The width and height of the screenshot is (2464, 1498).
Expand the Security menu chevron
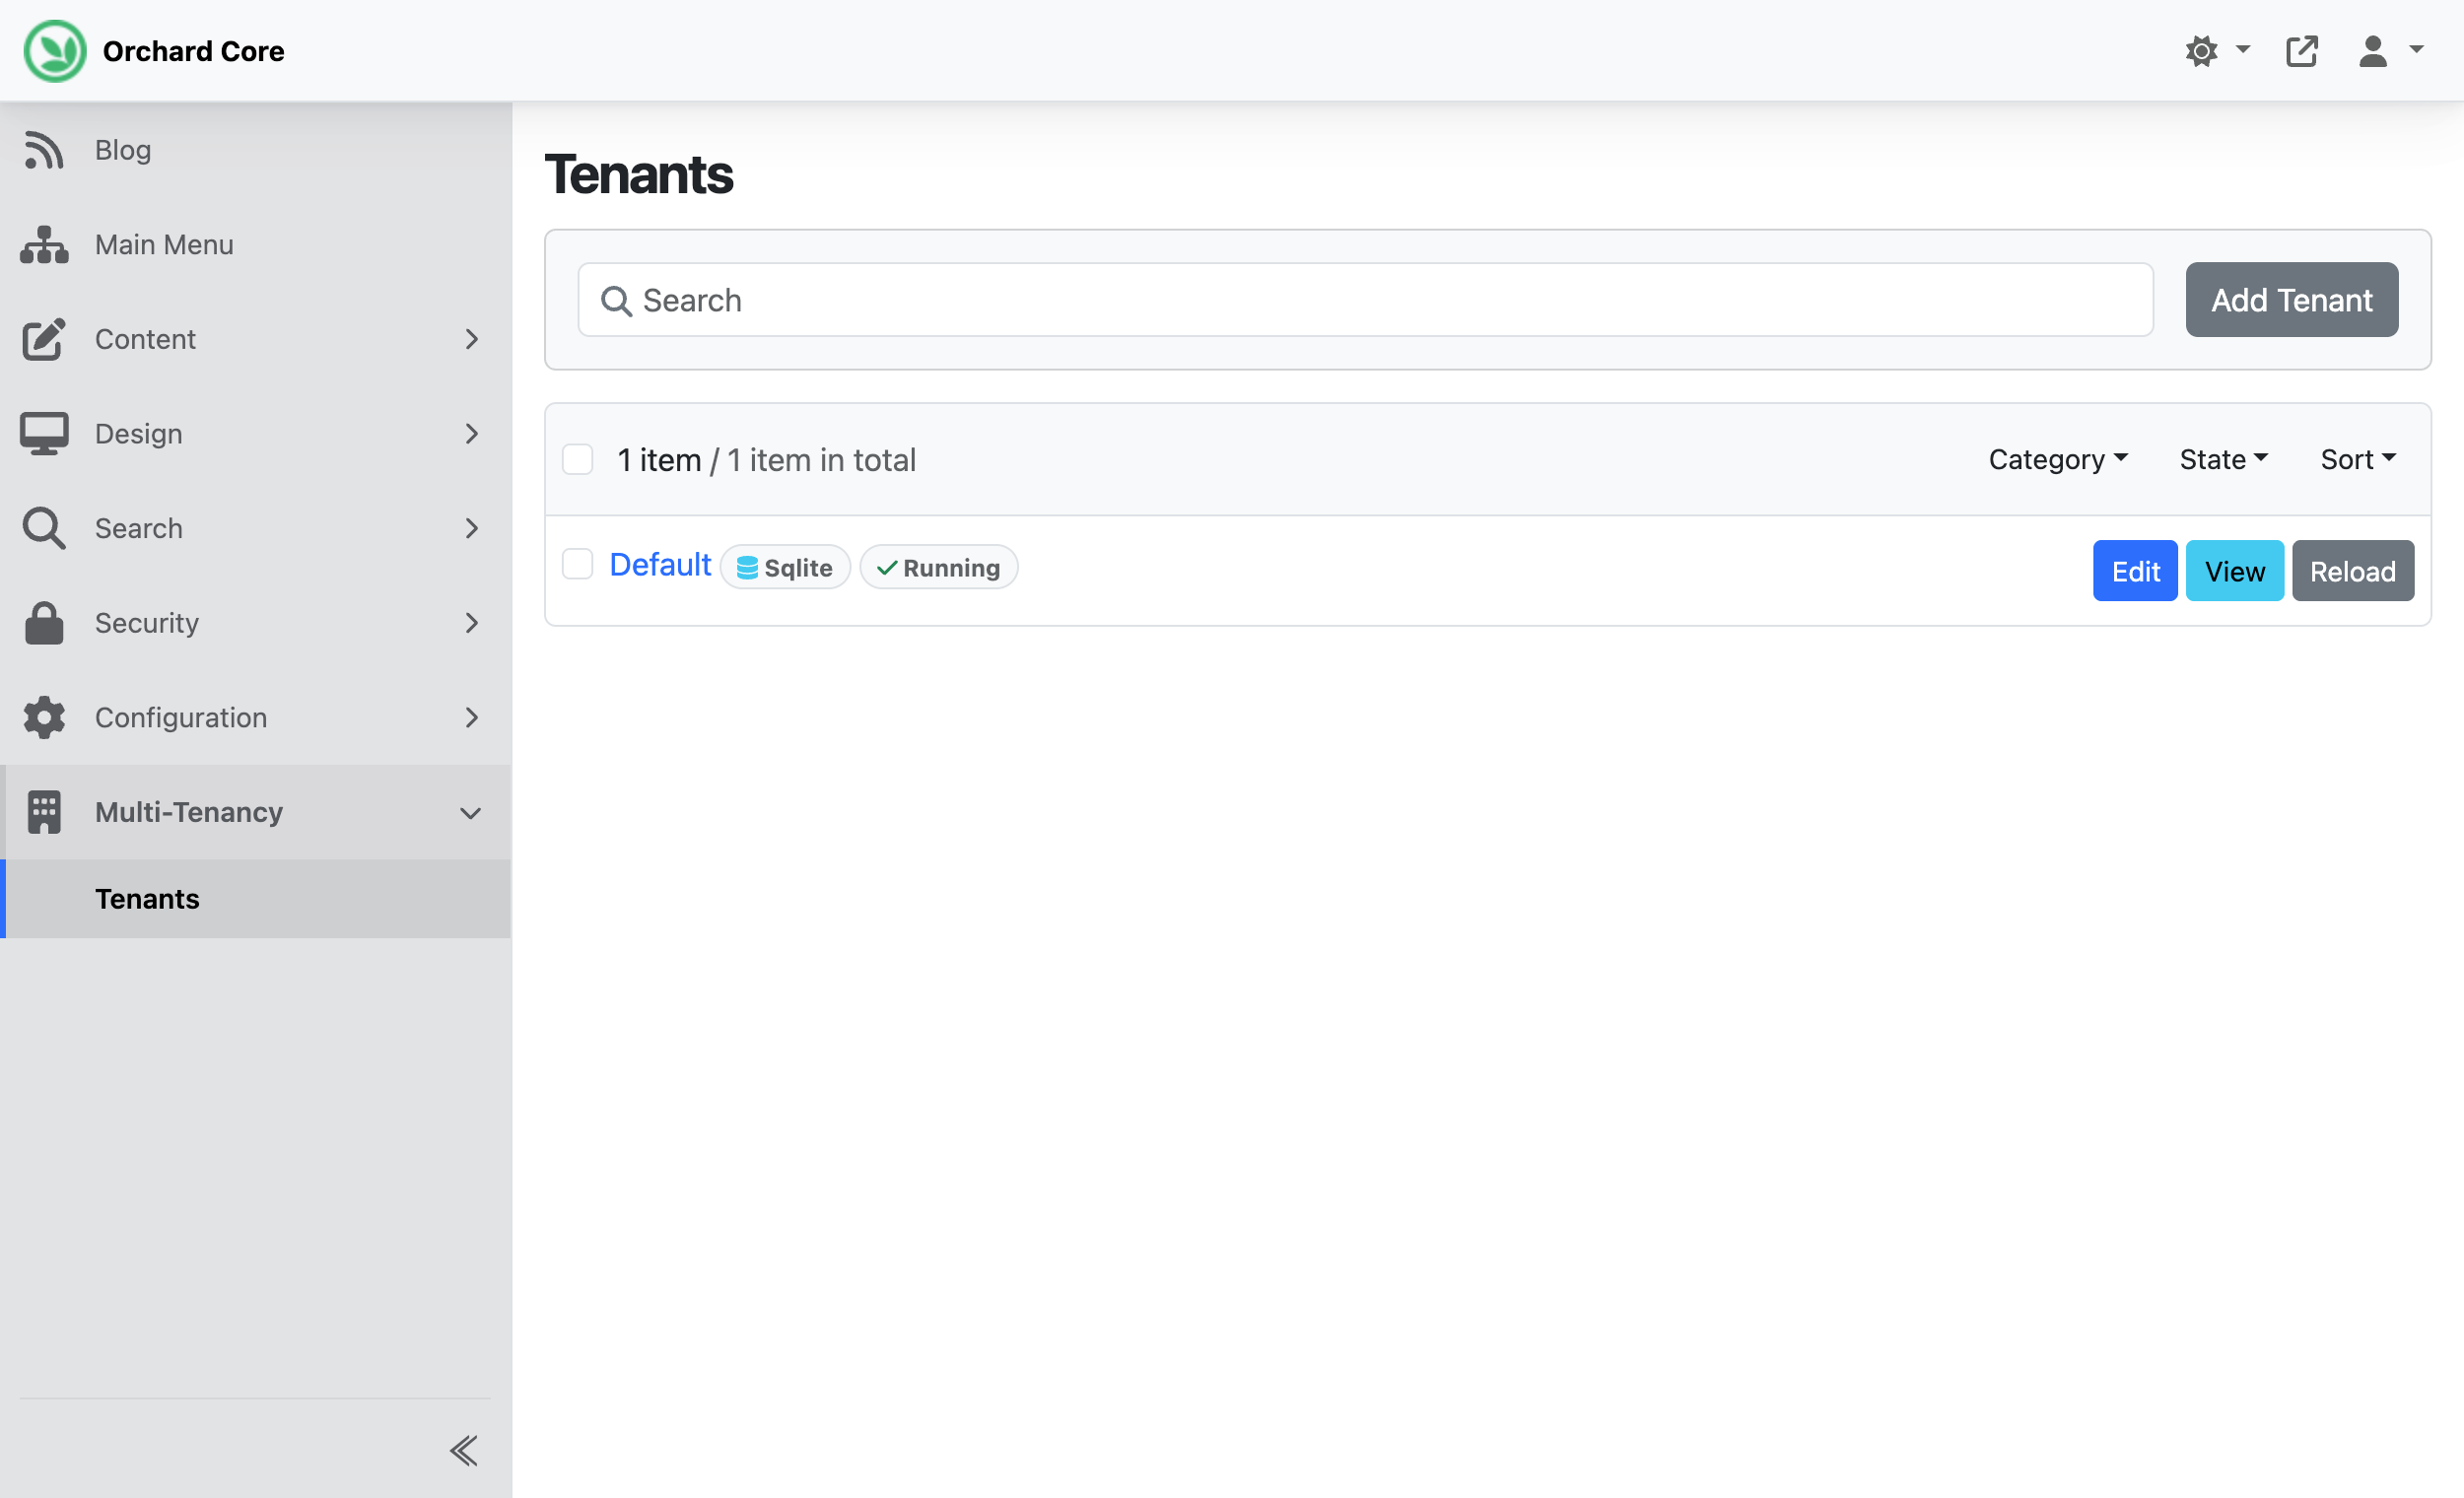472,623
